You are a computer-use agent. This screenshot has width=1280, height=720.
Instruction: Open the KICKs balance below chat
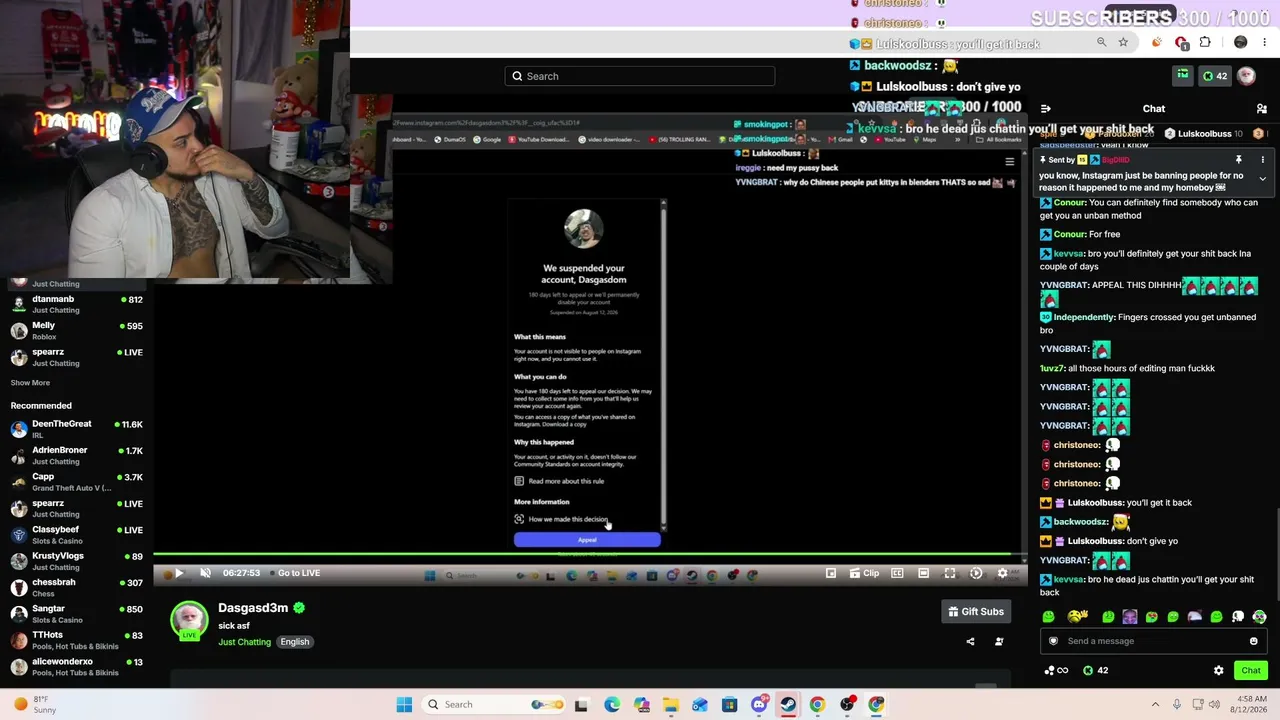pyautogui.click(x=1095, y=671)
